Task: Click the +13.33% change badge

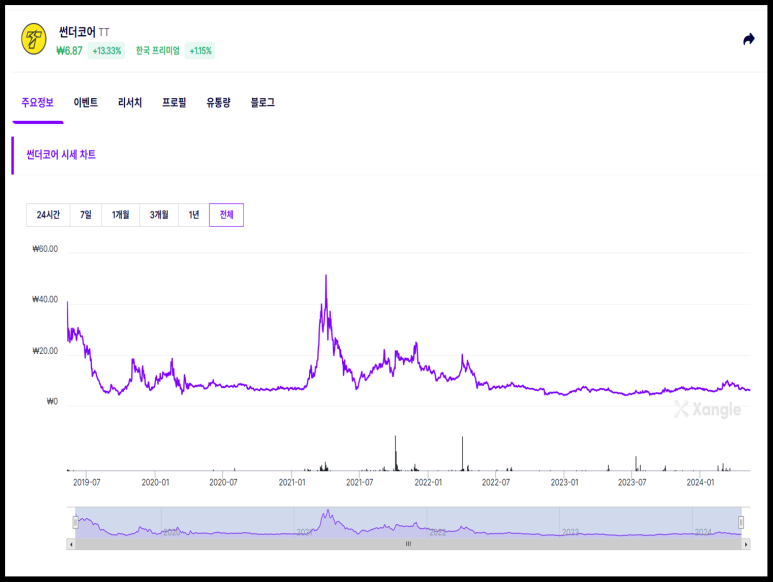Action: point(106,51)
